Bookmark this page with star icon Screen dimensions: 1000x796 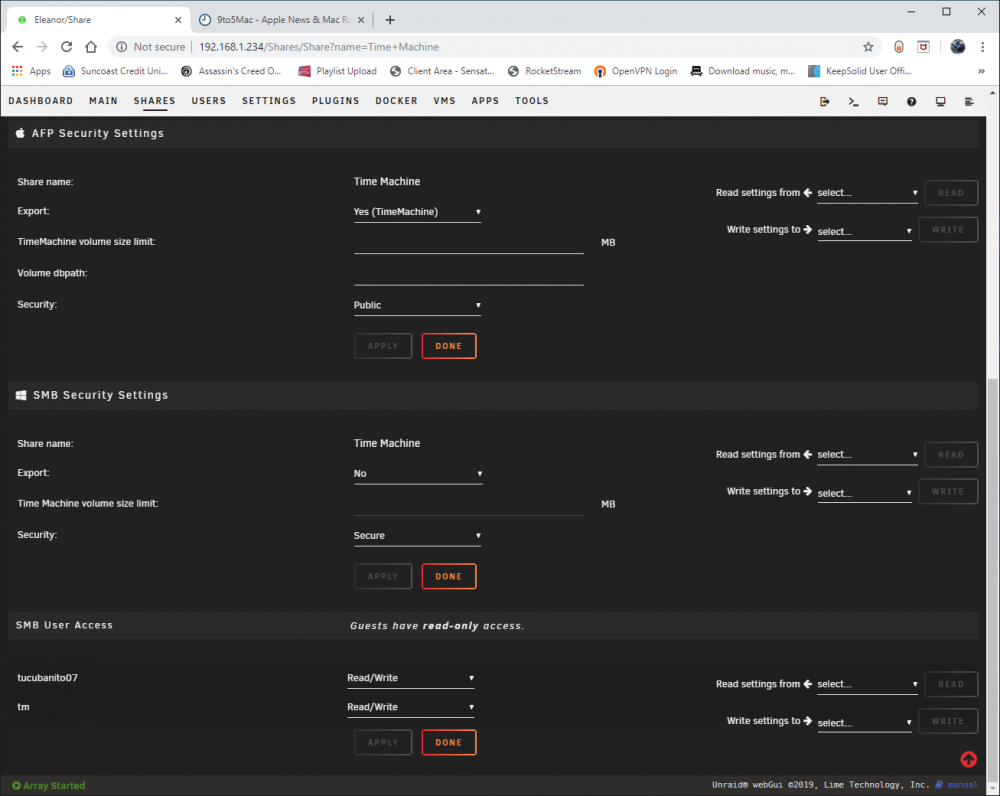(x=868, y=47)
